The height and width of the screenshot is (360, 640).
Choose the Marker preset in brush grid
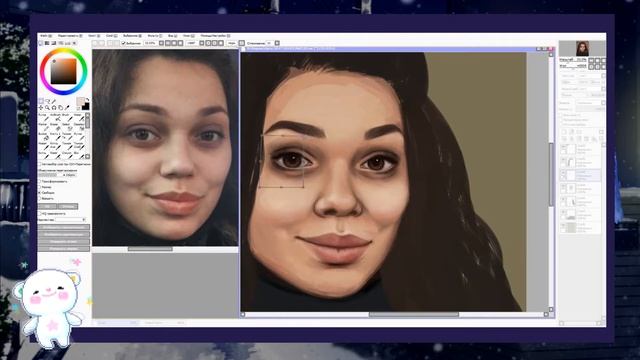(45, 127)
